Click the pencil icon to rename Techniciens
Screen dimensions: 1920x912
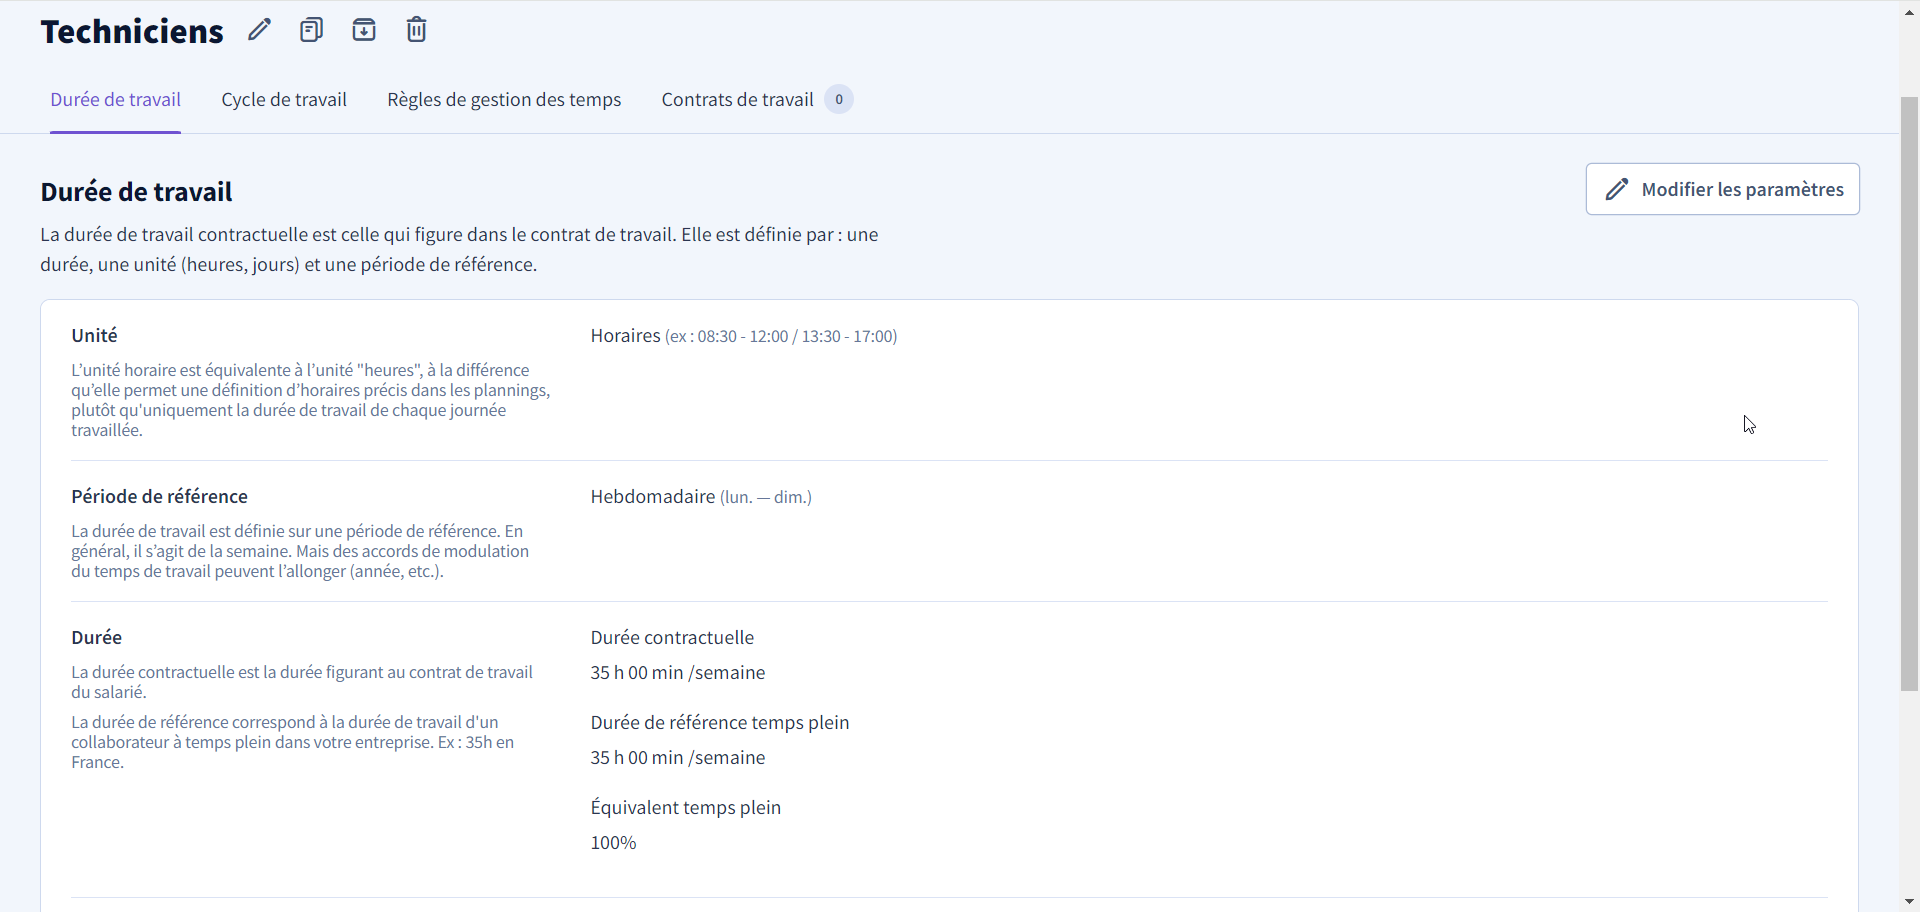click(259, 30)
